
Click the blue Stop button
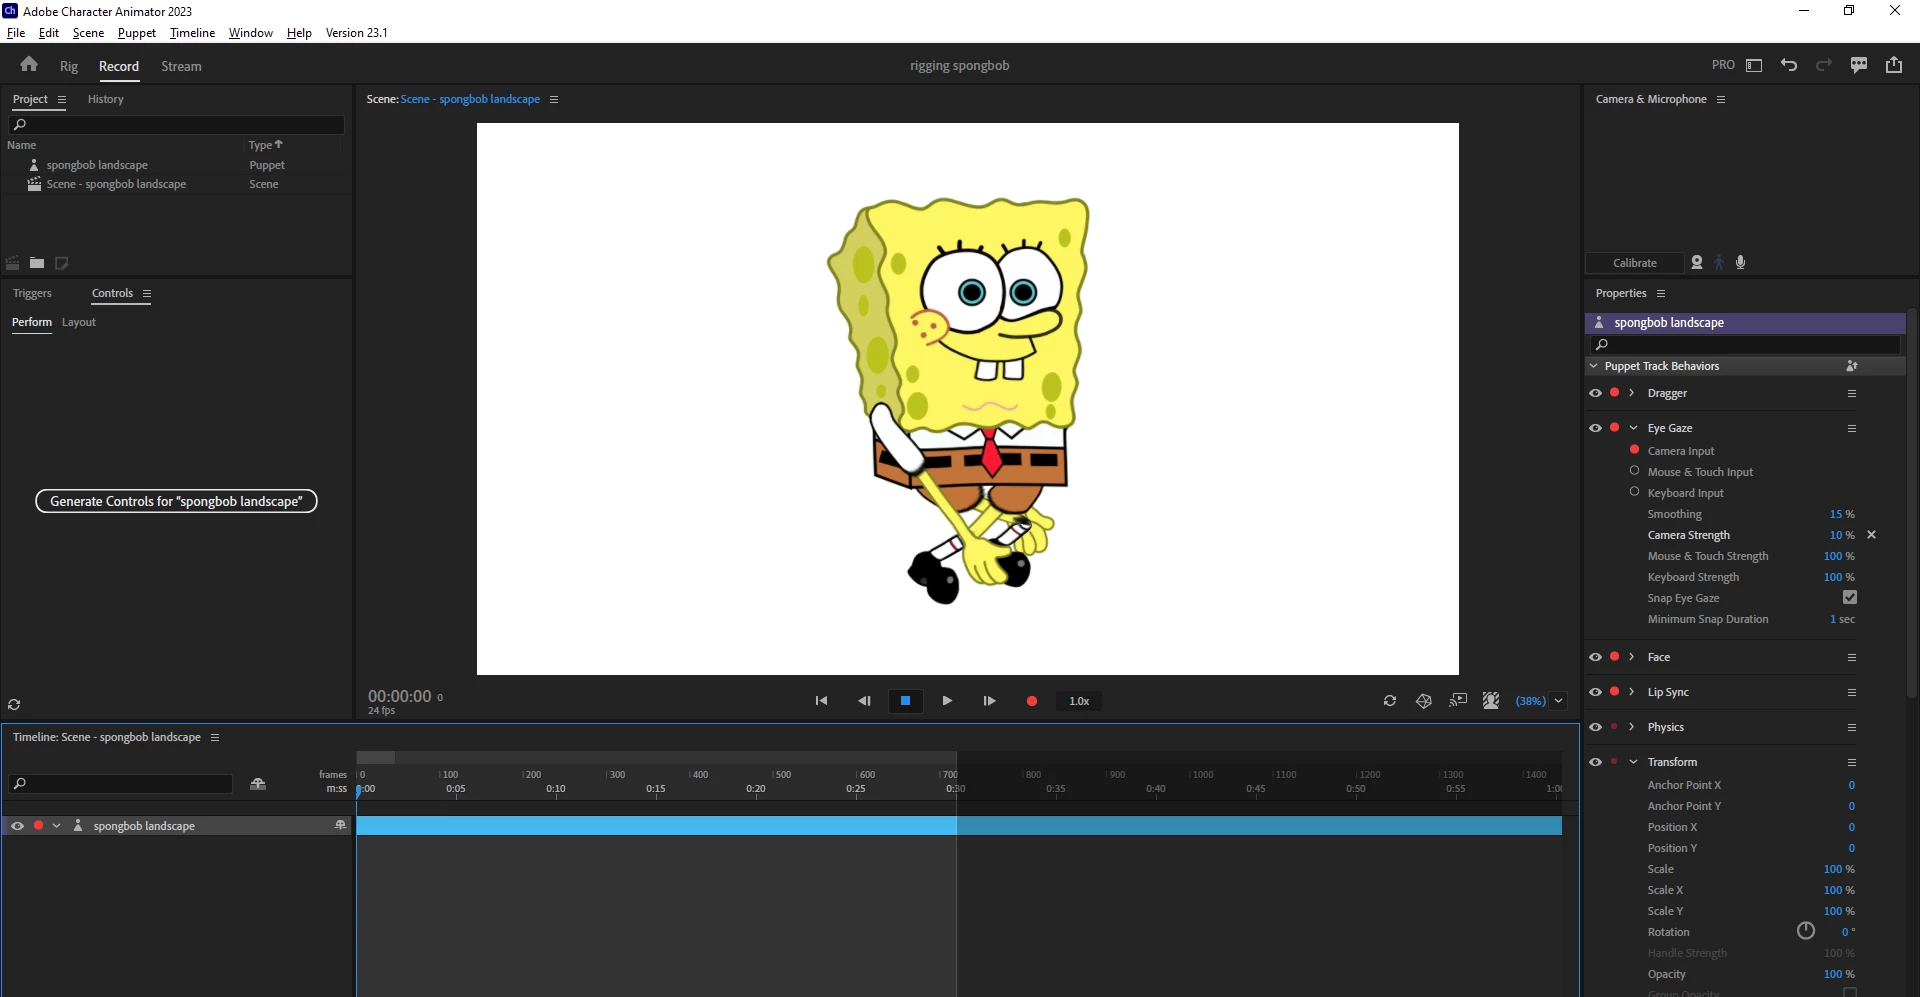[906, 701]
